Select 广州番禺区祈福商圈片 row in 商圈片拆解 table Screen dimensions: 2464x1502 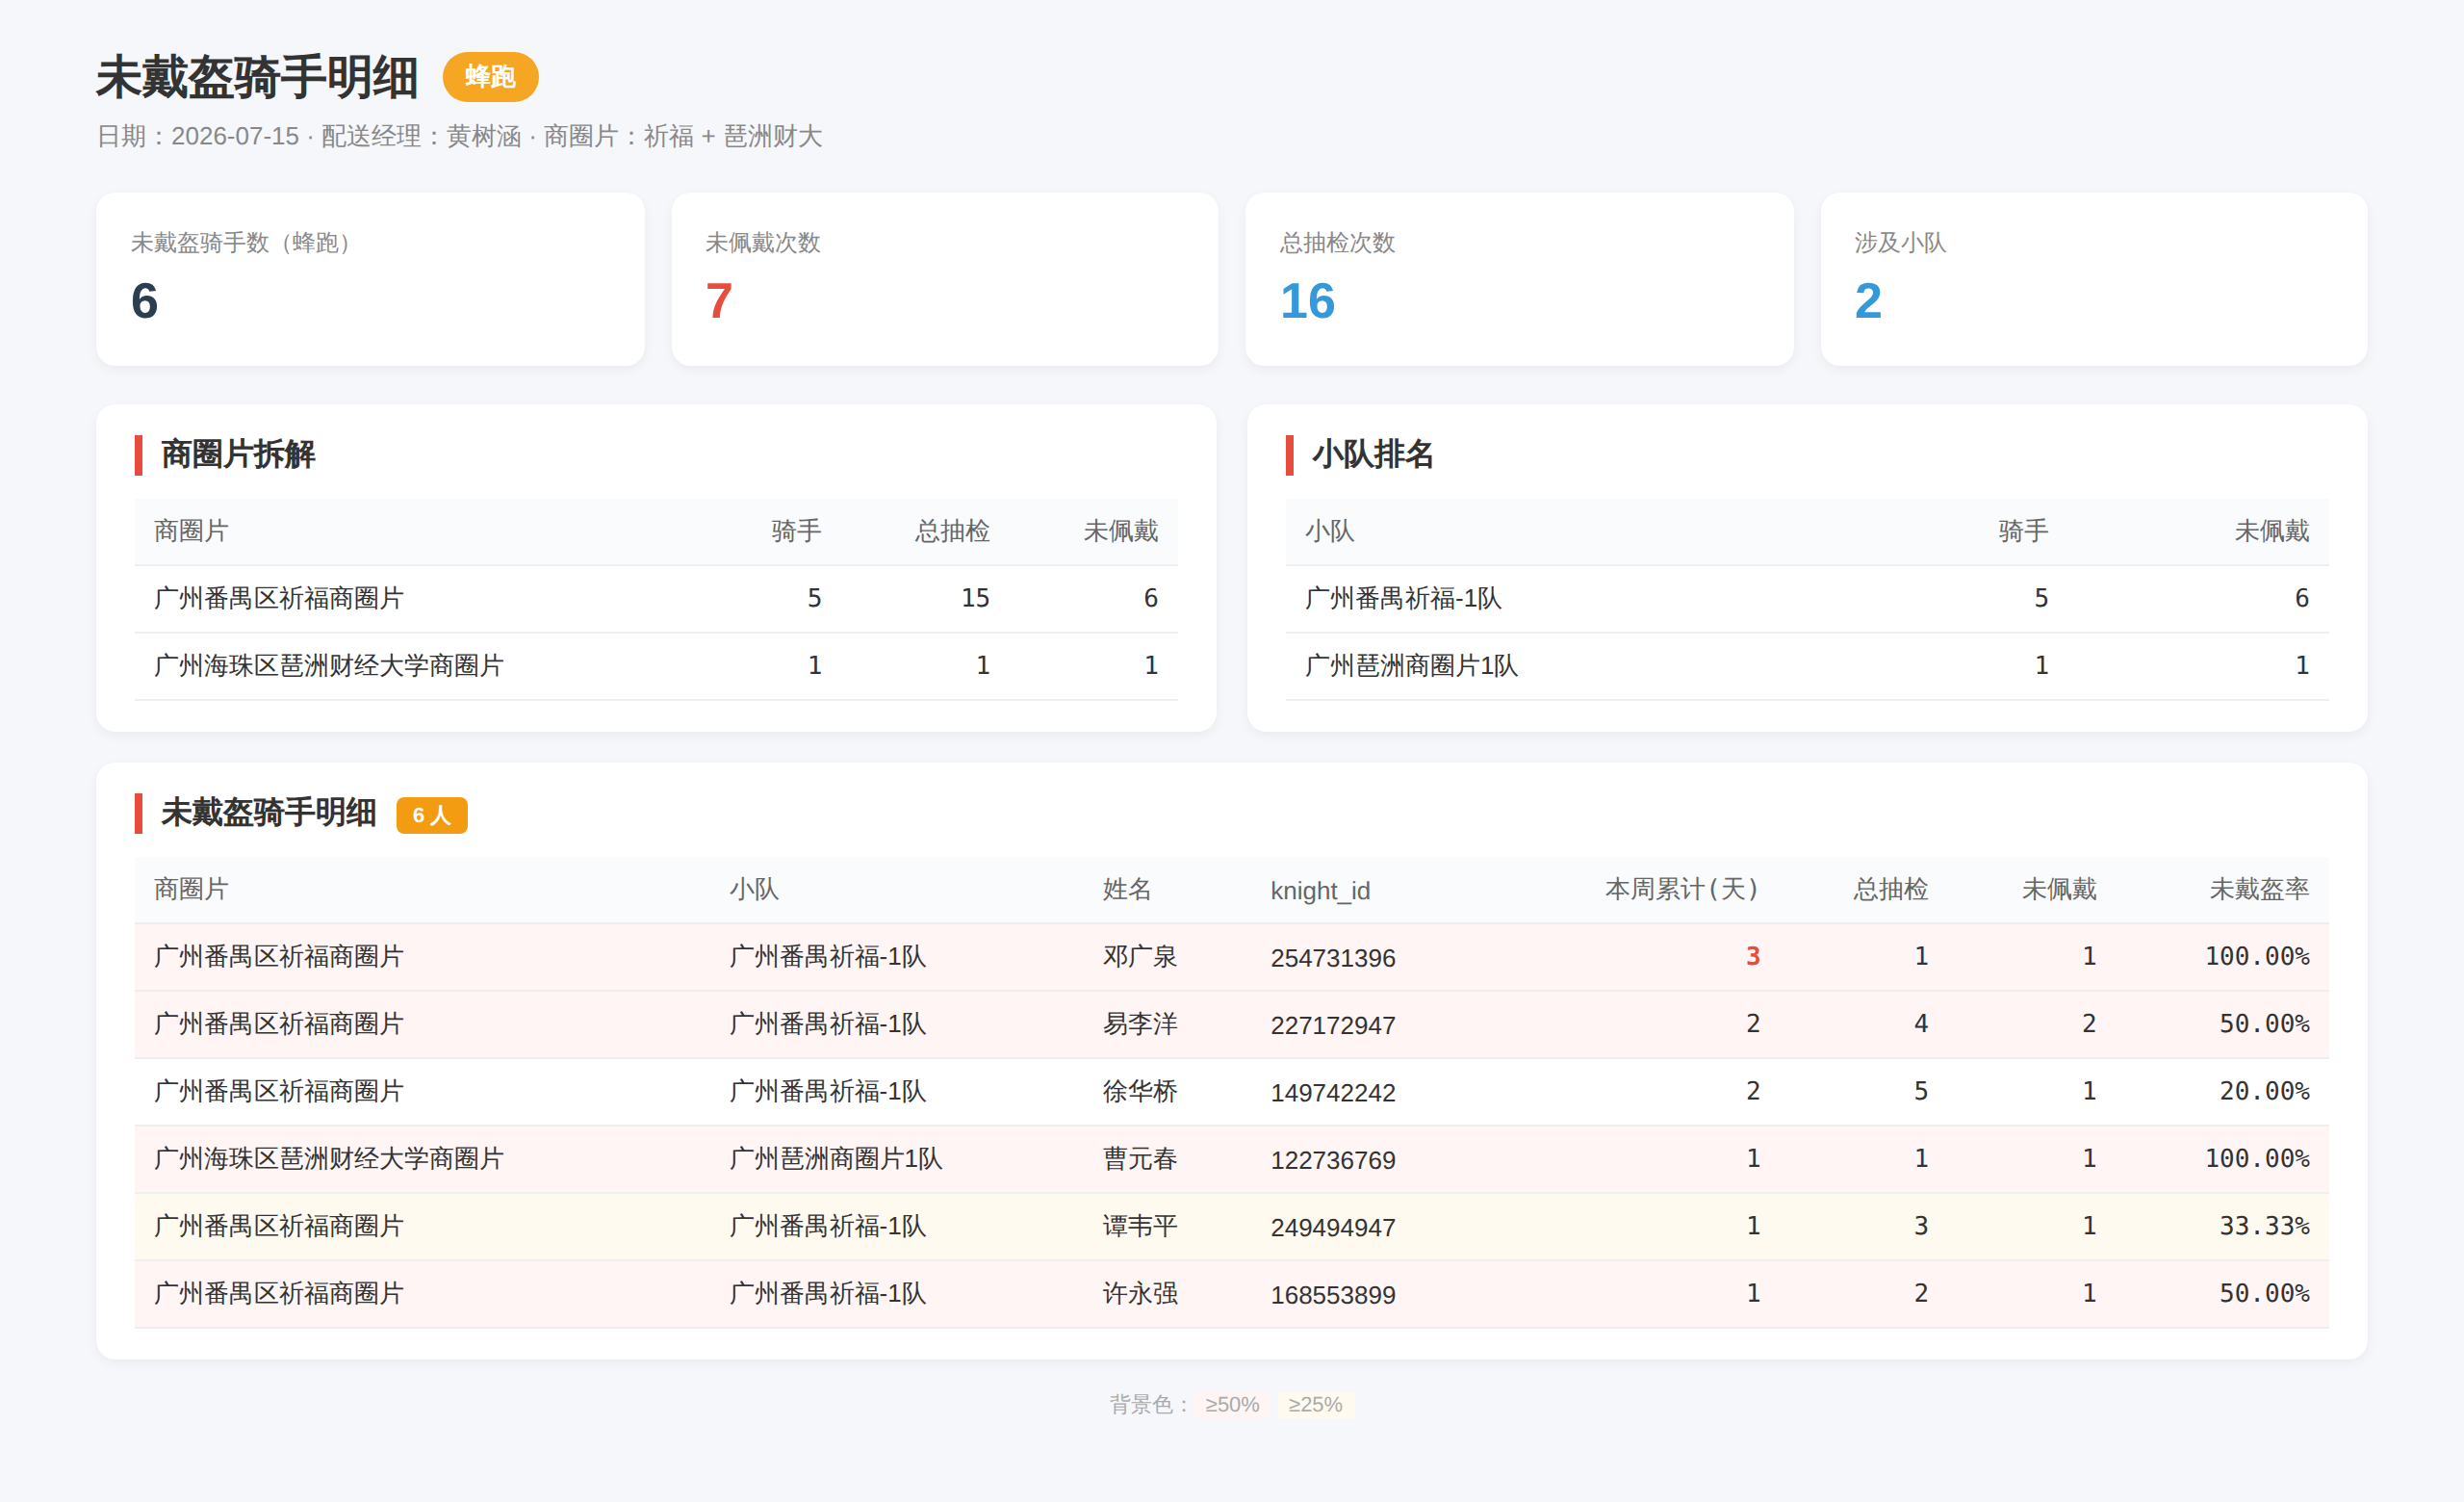point(656,598)
